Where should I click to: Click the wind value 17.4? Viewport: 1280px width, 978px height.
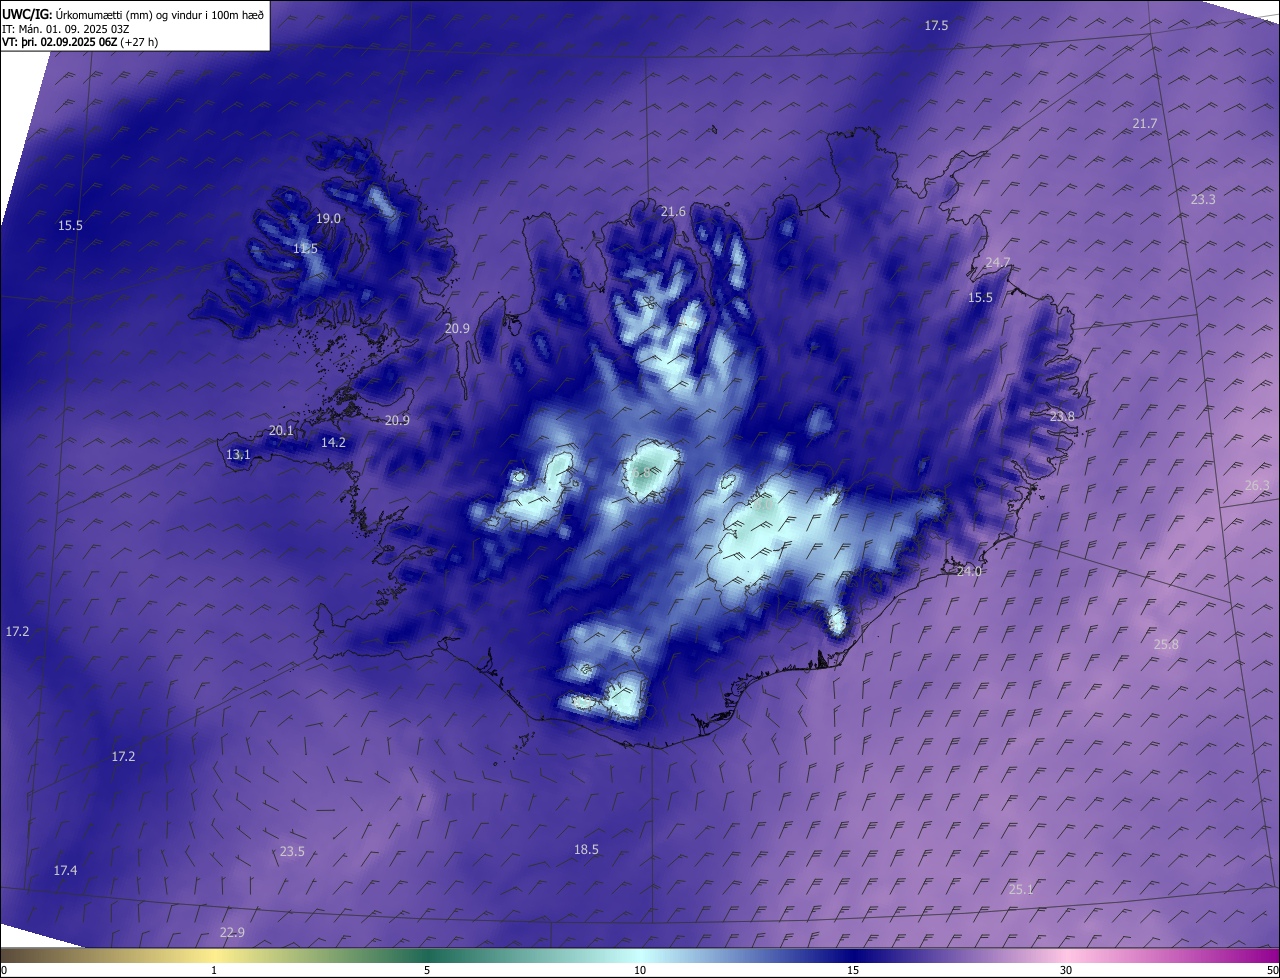[65, 871]
